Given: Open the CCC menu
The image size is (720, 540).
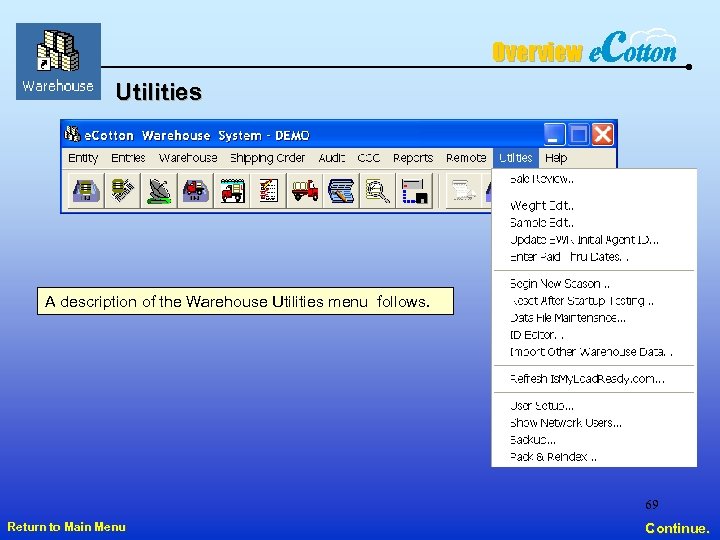Looking at the screenshot, I should pyautogui.click(x=369, y=158).
